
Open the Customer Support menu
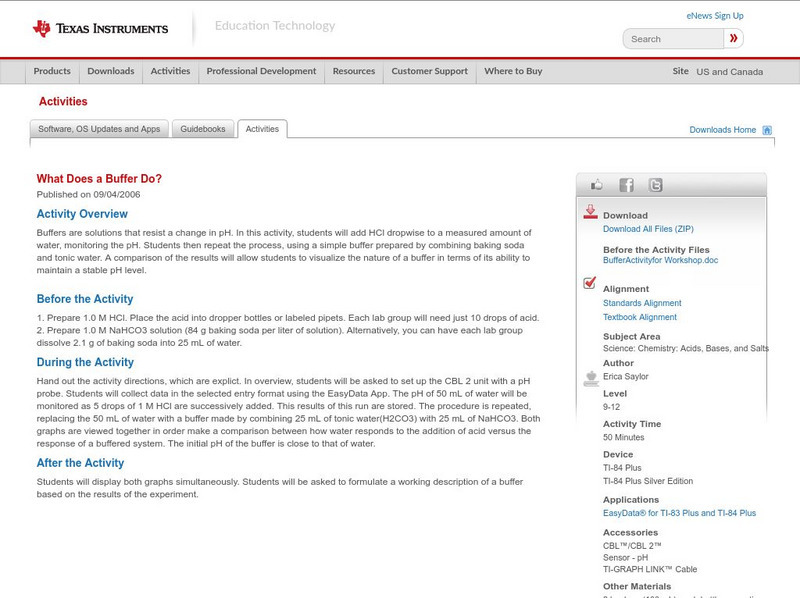pos(430,71)
